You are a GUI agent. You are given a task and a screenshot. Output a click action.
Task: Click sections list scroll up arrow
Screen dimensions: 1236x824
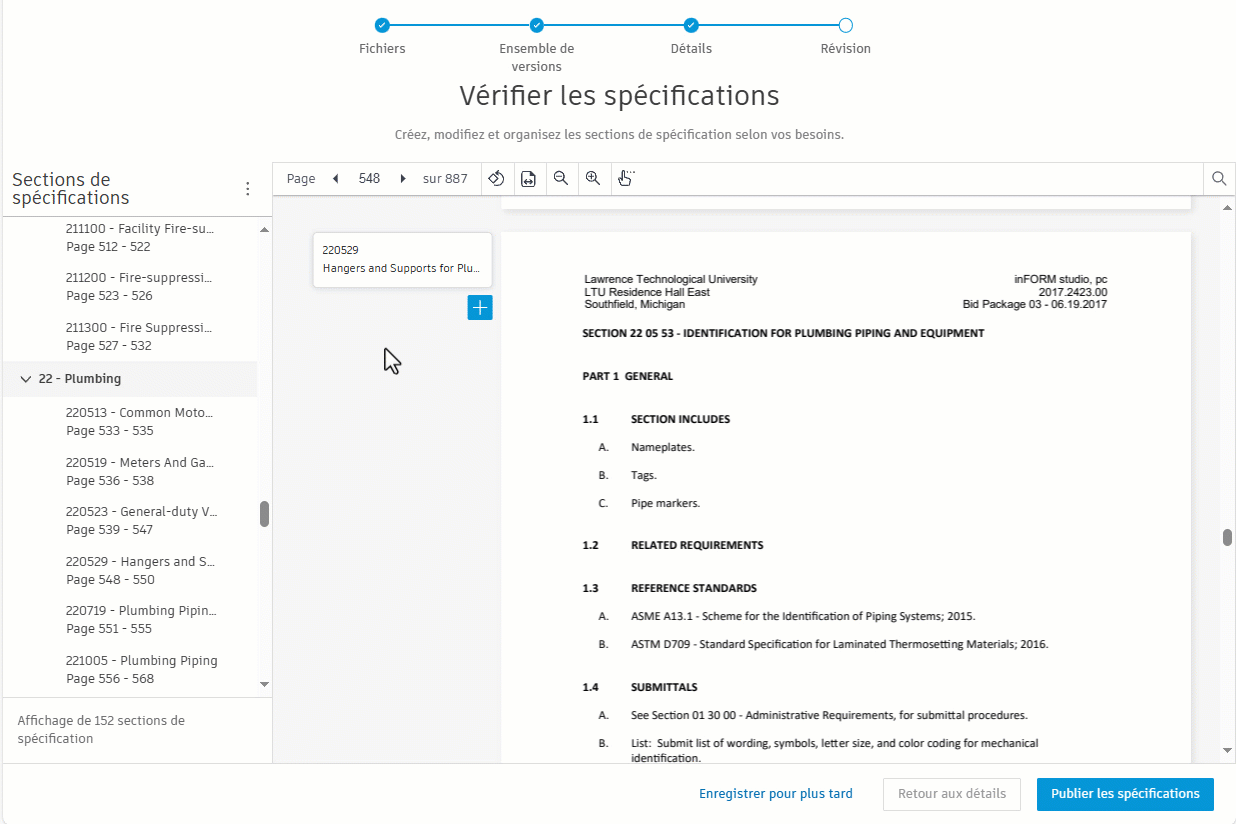(x=265, y=229)
